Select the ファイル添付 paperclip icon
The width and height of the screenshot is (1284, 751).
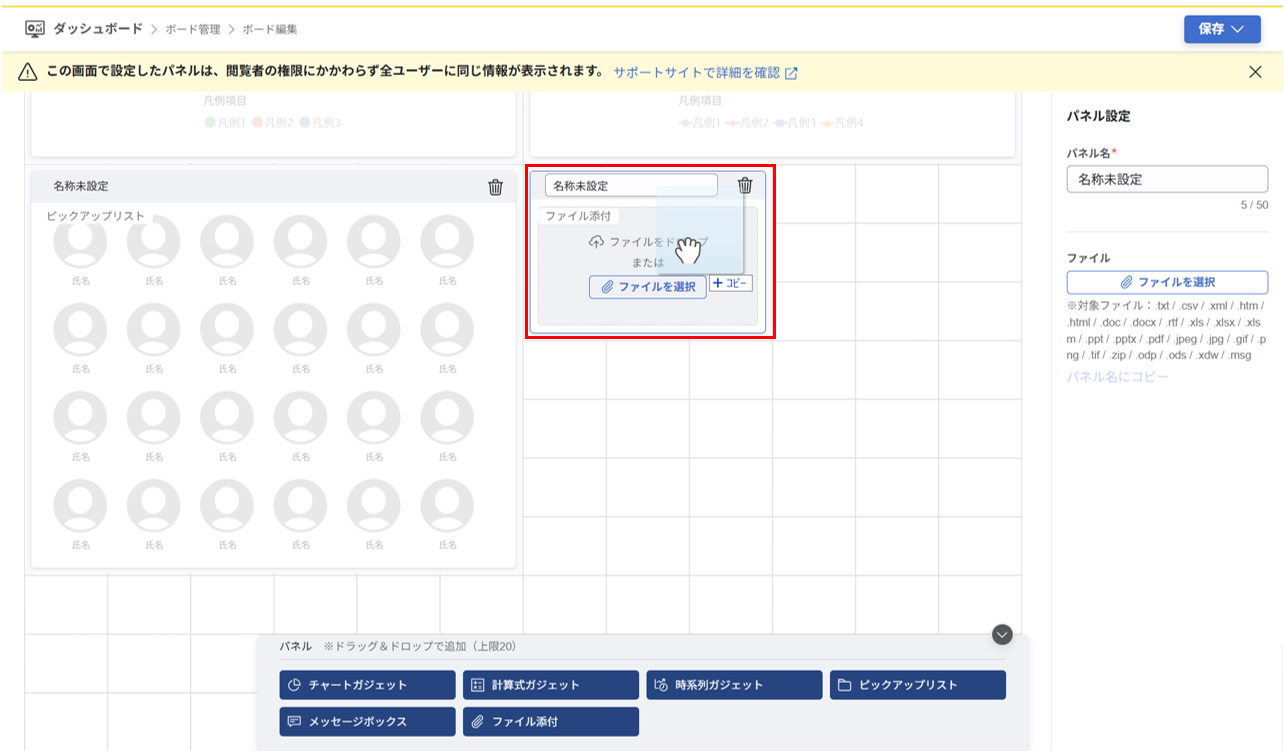tap(477, 721)
